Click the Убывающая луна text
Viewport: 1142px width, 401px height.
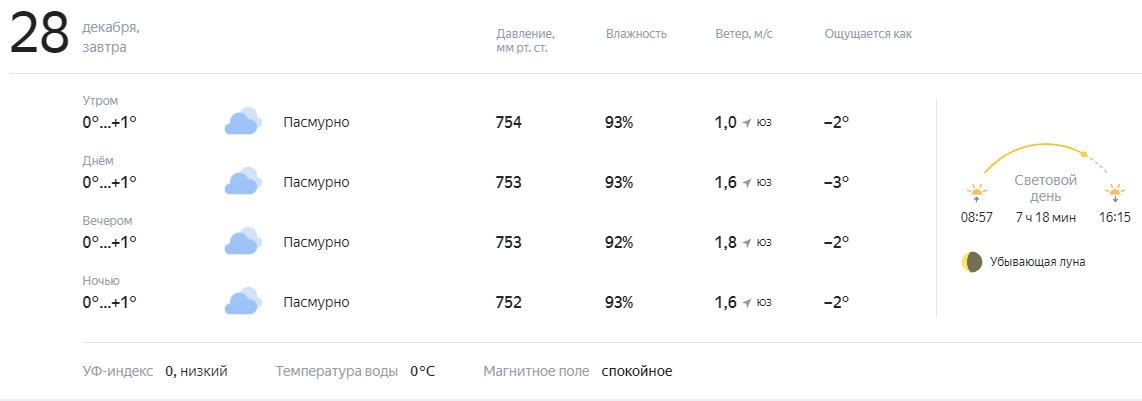click(x=1037, y=262)
